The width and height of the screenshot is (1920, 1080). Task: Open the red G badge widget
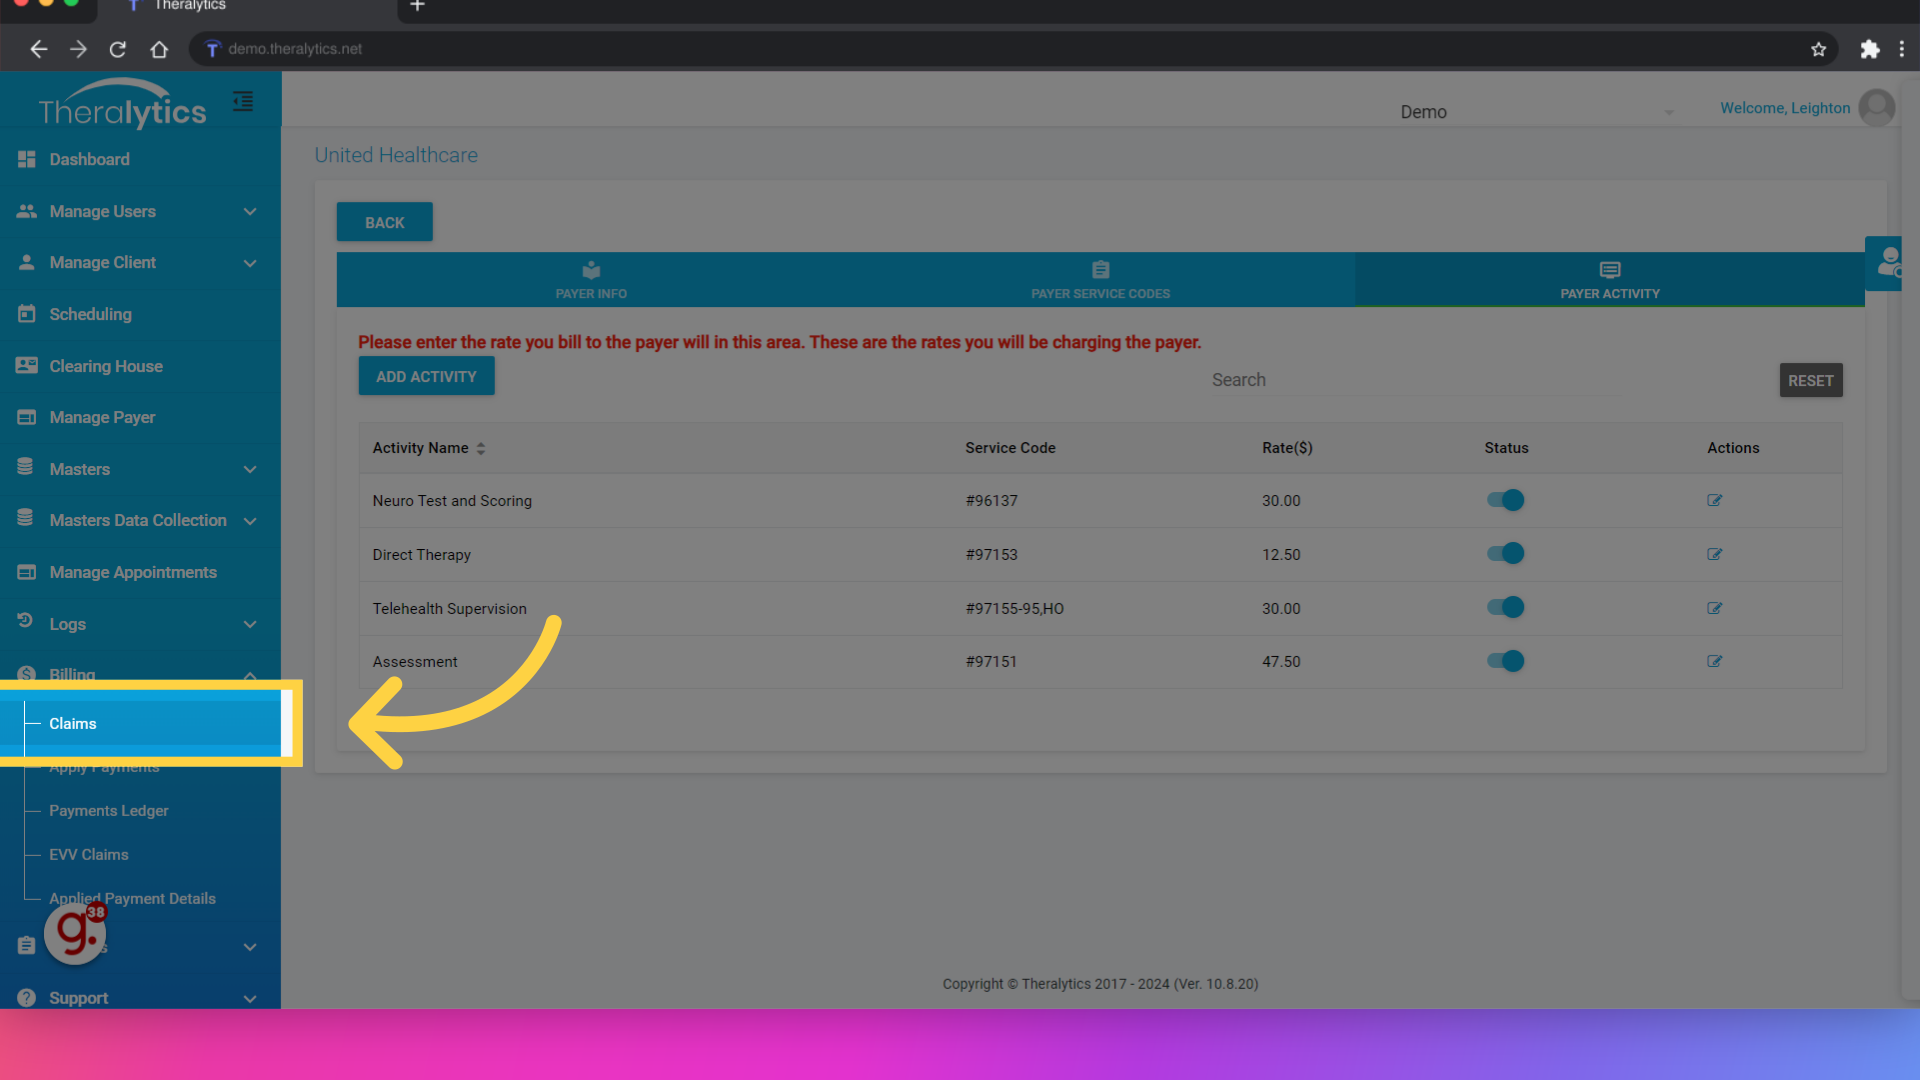75,933
